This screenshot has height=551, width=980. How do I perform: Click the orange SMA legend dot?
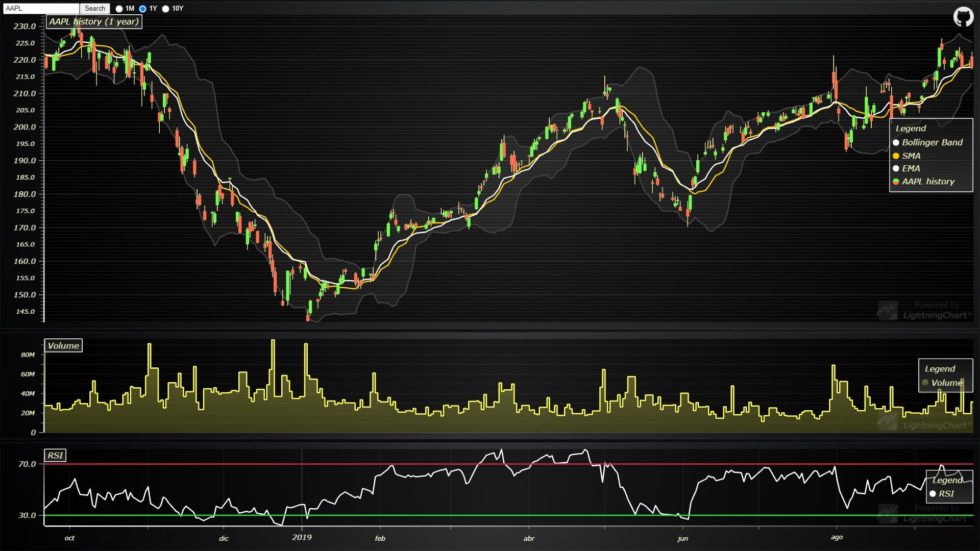[897, 156]
